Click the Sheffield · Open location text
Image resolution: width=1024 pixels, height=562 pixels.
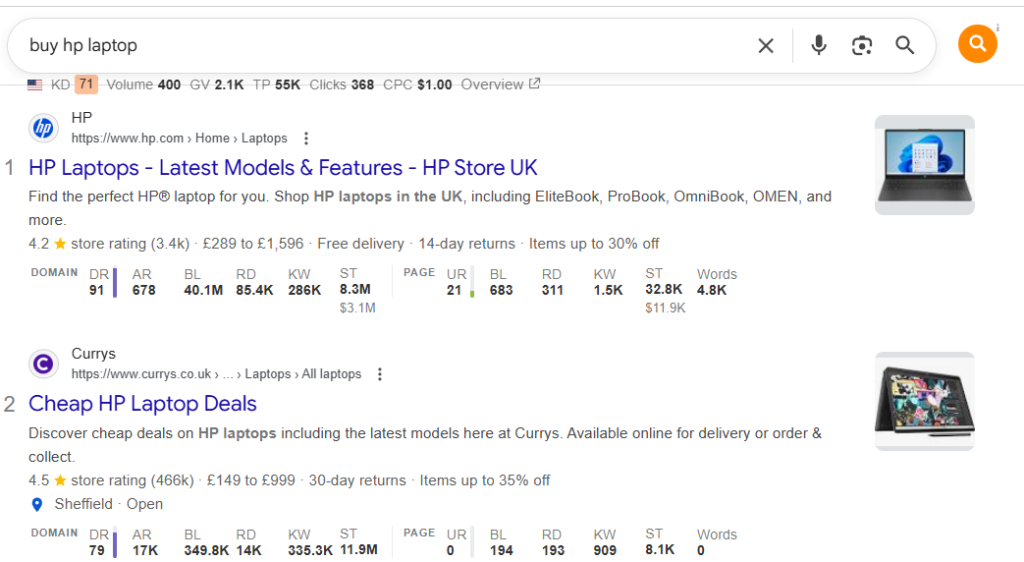[x=108, y=505]
